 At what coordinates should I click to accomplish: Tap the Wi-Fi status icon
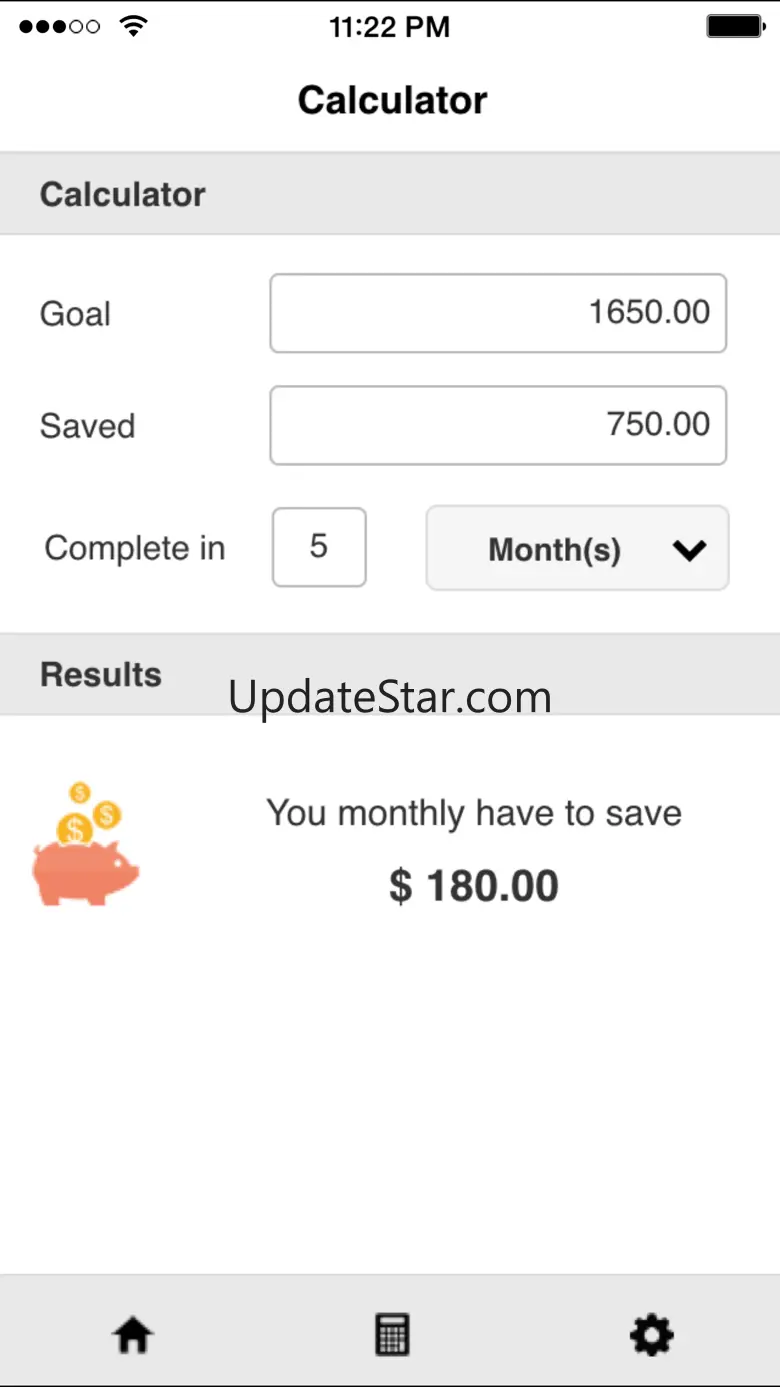[x=132, y=26]
